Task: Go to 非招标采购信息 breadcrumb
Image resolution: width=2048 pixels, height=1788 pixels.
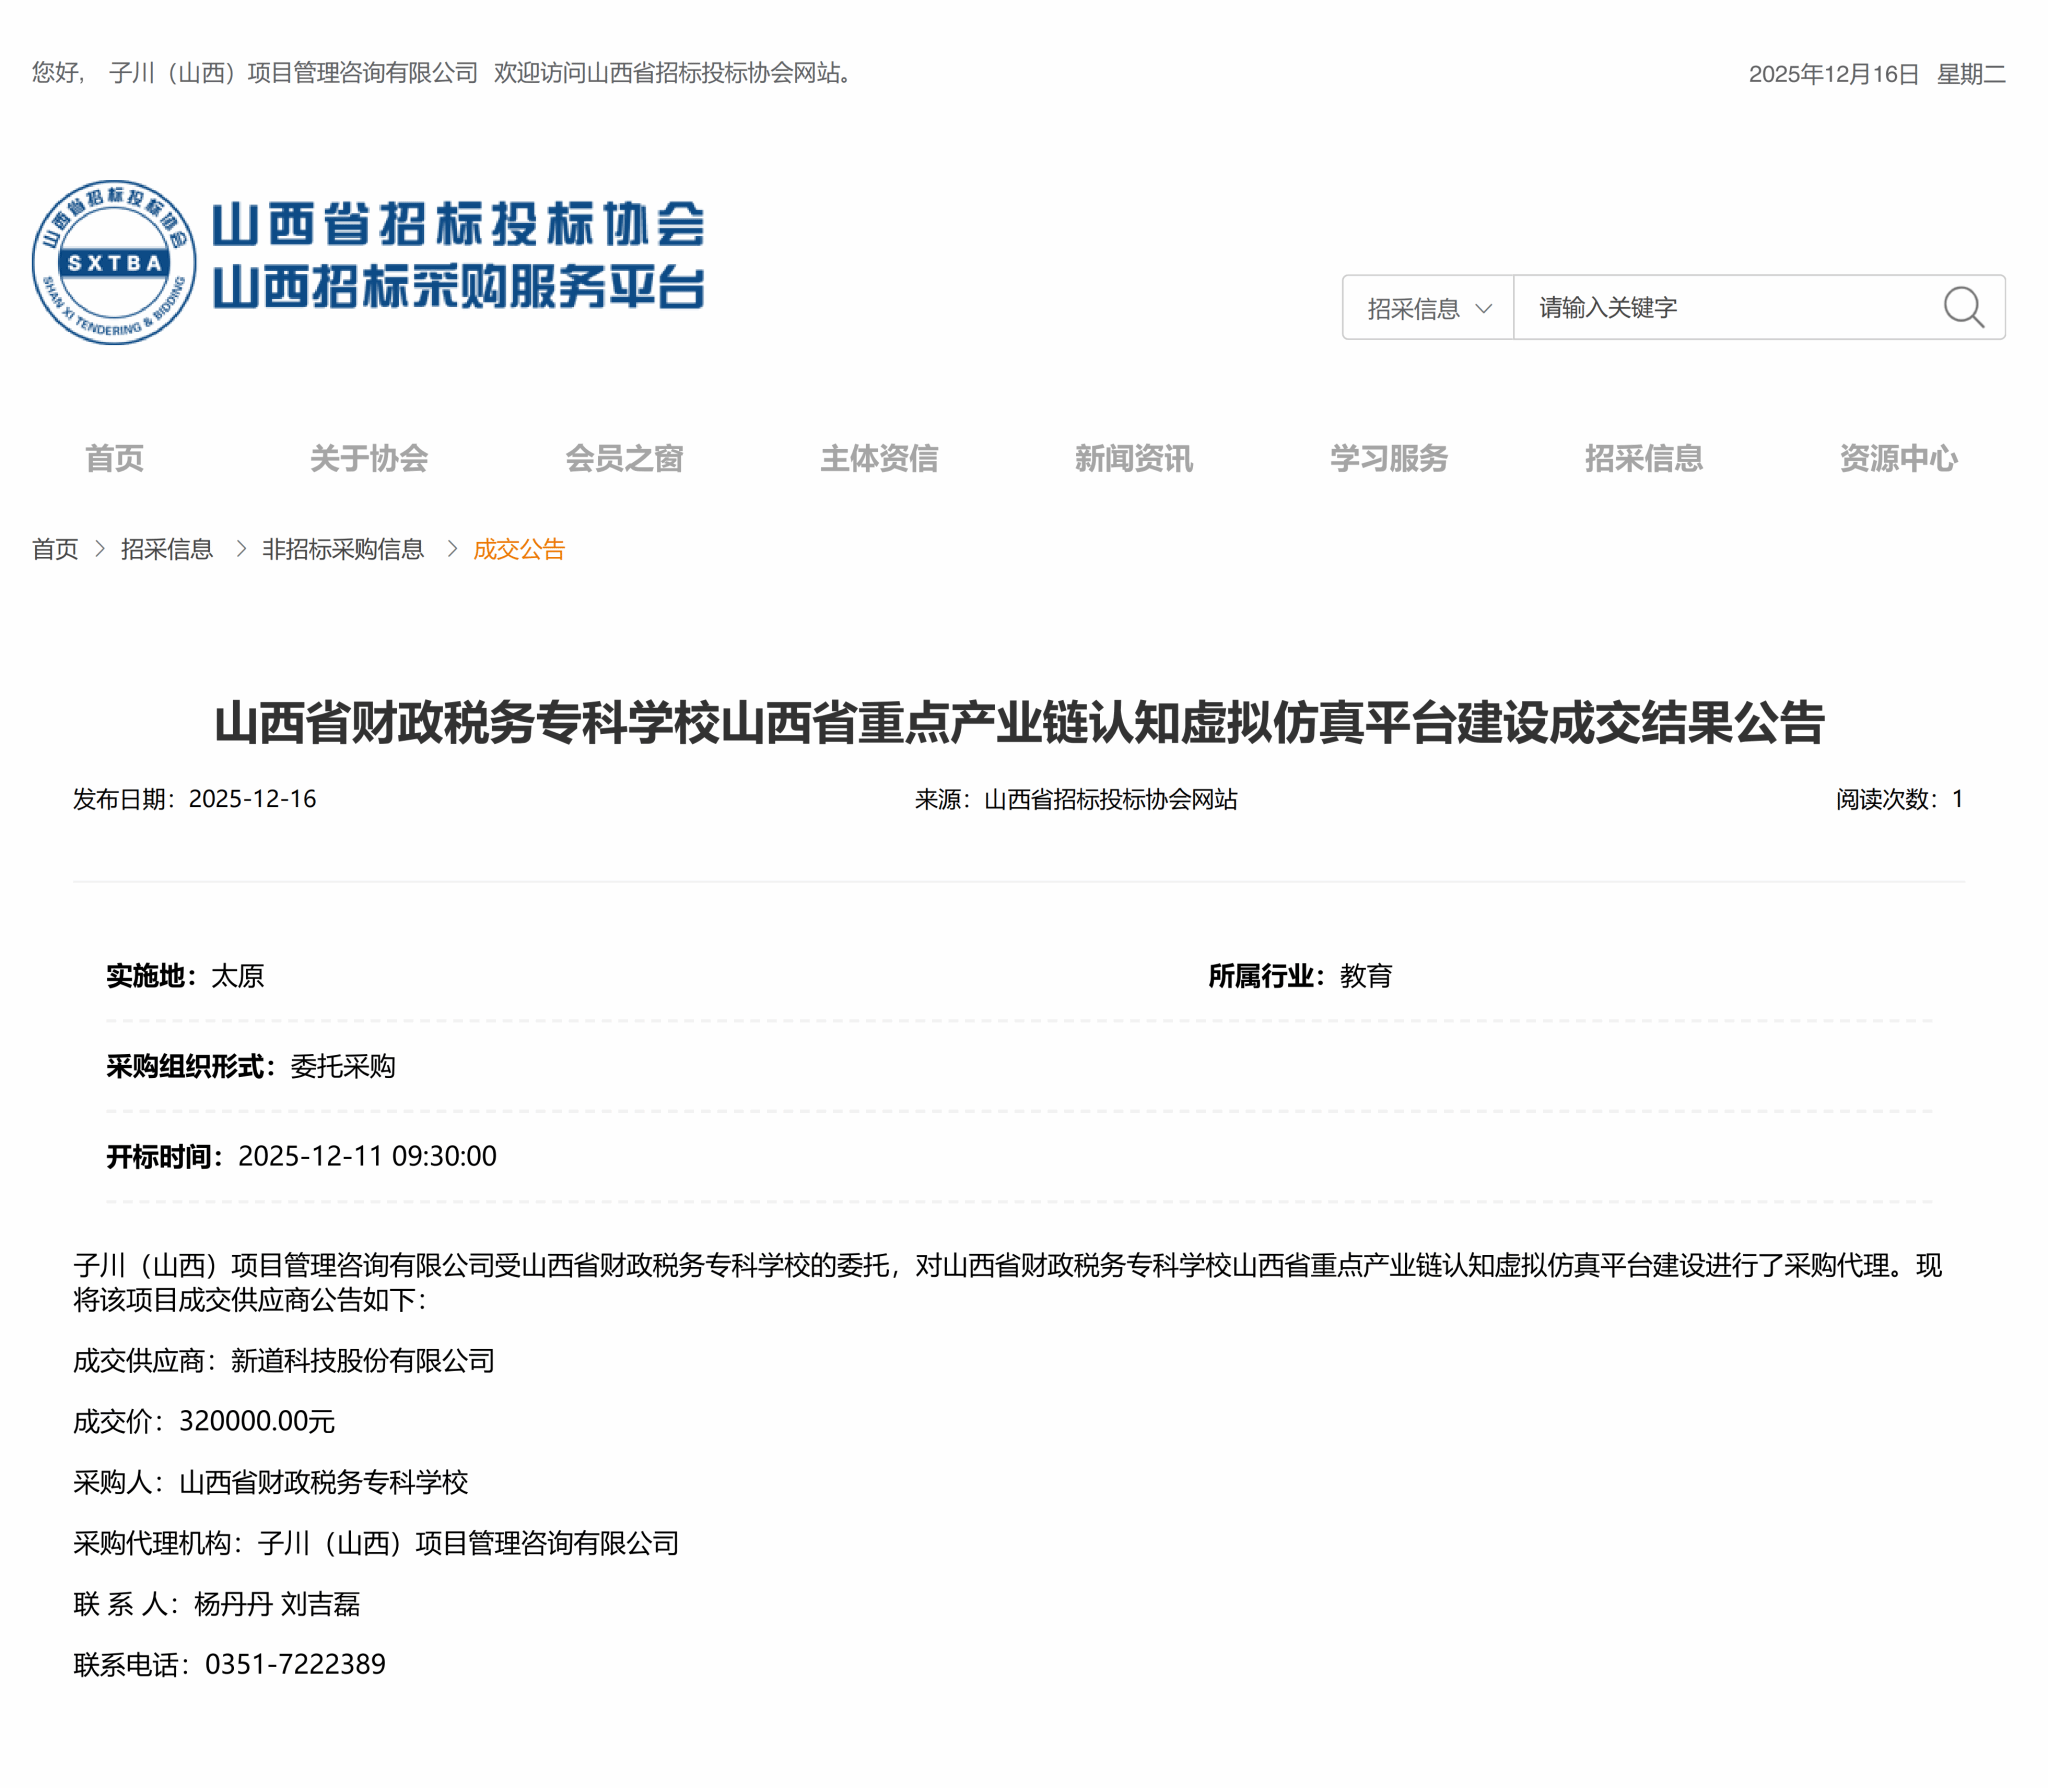Action: pyautogui.click(x=343, y=549)
